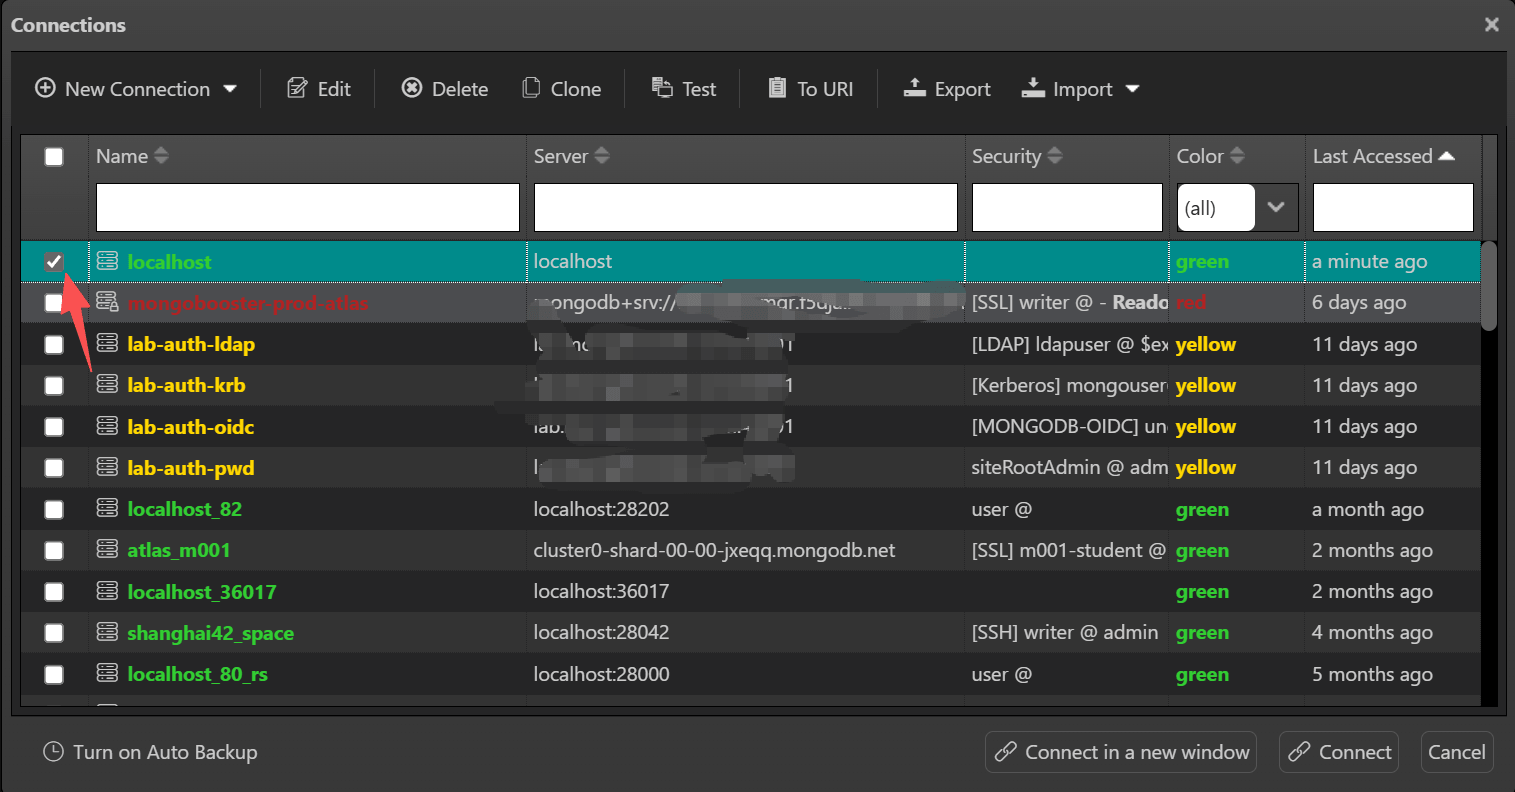Check the localhost_82 row checkbox

pyautogui.click(x=54, y=509)
